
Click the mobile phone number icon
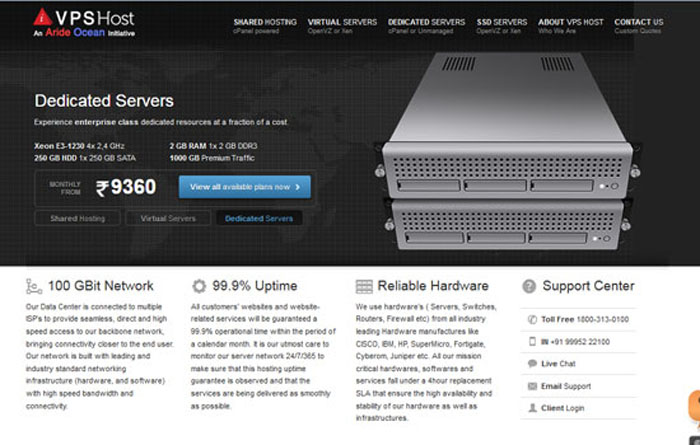click(x=532, y=341)
